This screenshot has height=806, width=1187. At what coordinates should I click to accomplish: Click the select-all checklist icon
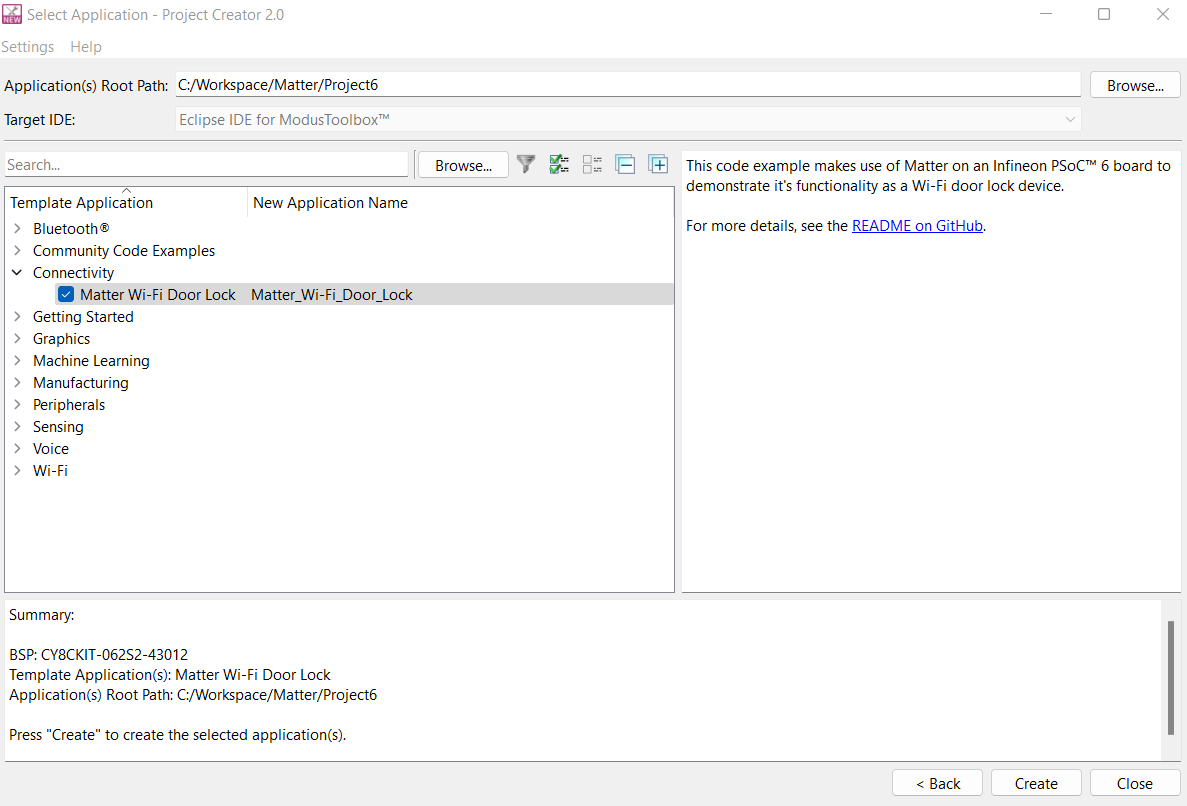tap(559, 163)
